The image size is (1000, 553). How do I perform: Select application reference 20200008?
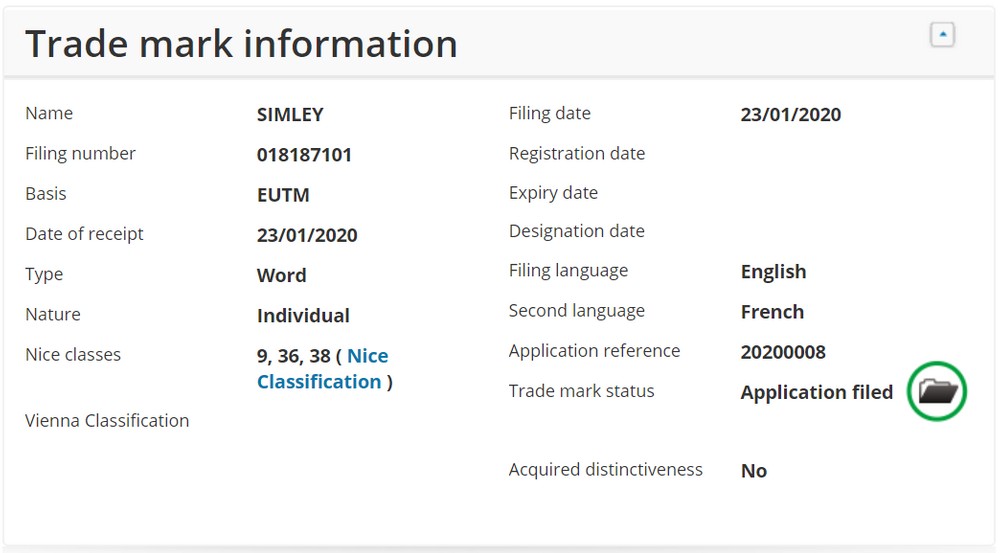(783, 352)
